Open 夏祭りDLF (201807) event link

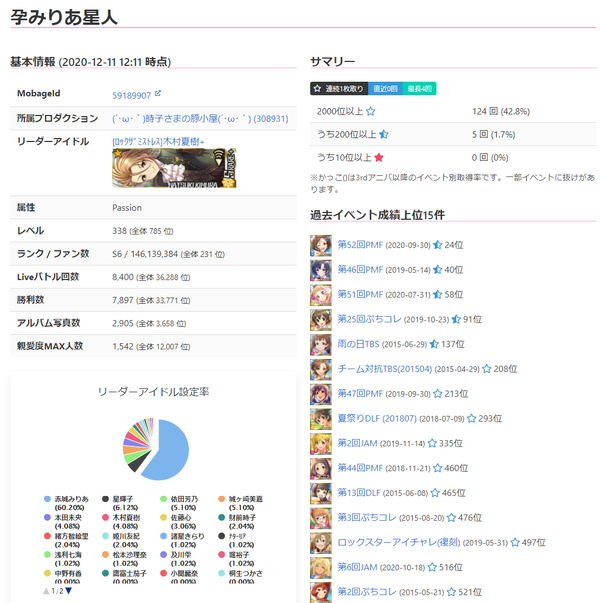pyautogui.click(x=377, y=419)
